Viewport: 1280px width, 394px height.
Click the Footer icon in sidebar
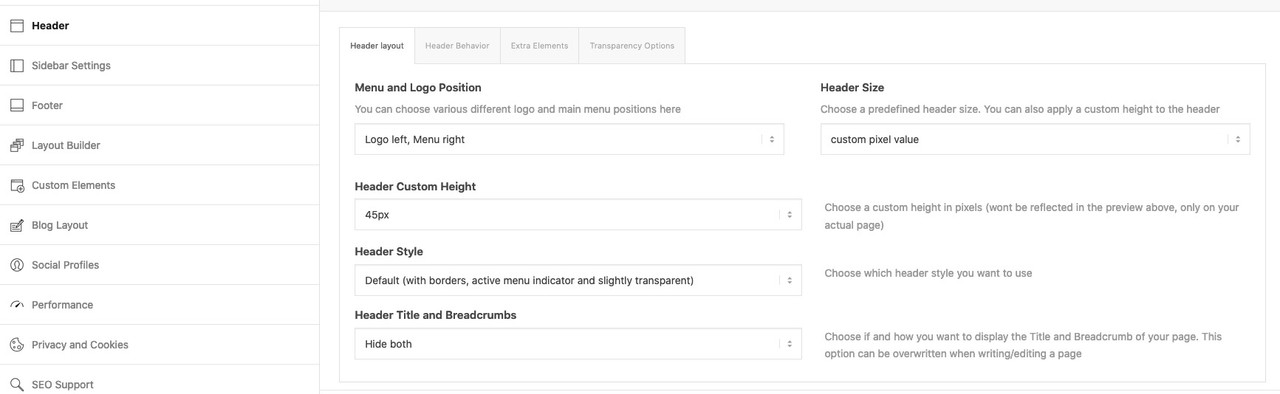coord(16,105)
